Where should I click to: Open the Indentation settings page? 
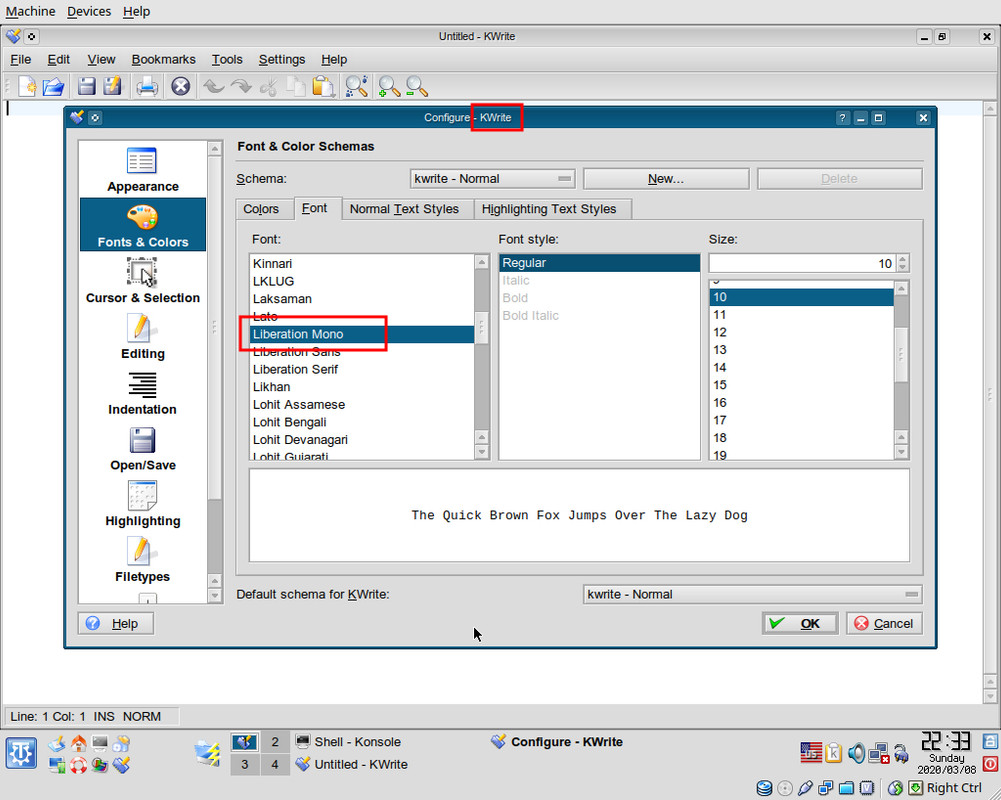pos(142,392)
